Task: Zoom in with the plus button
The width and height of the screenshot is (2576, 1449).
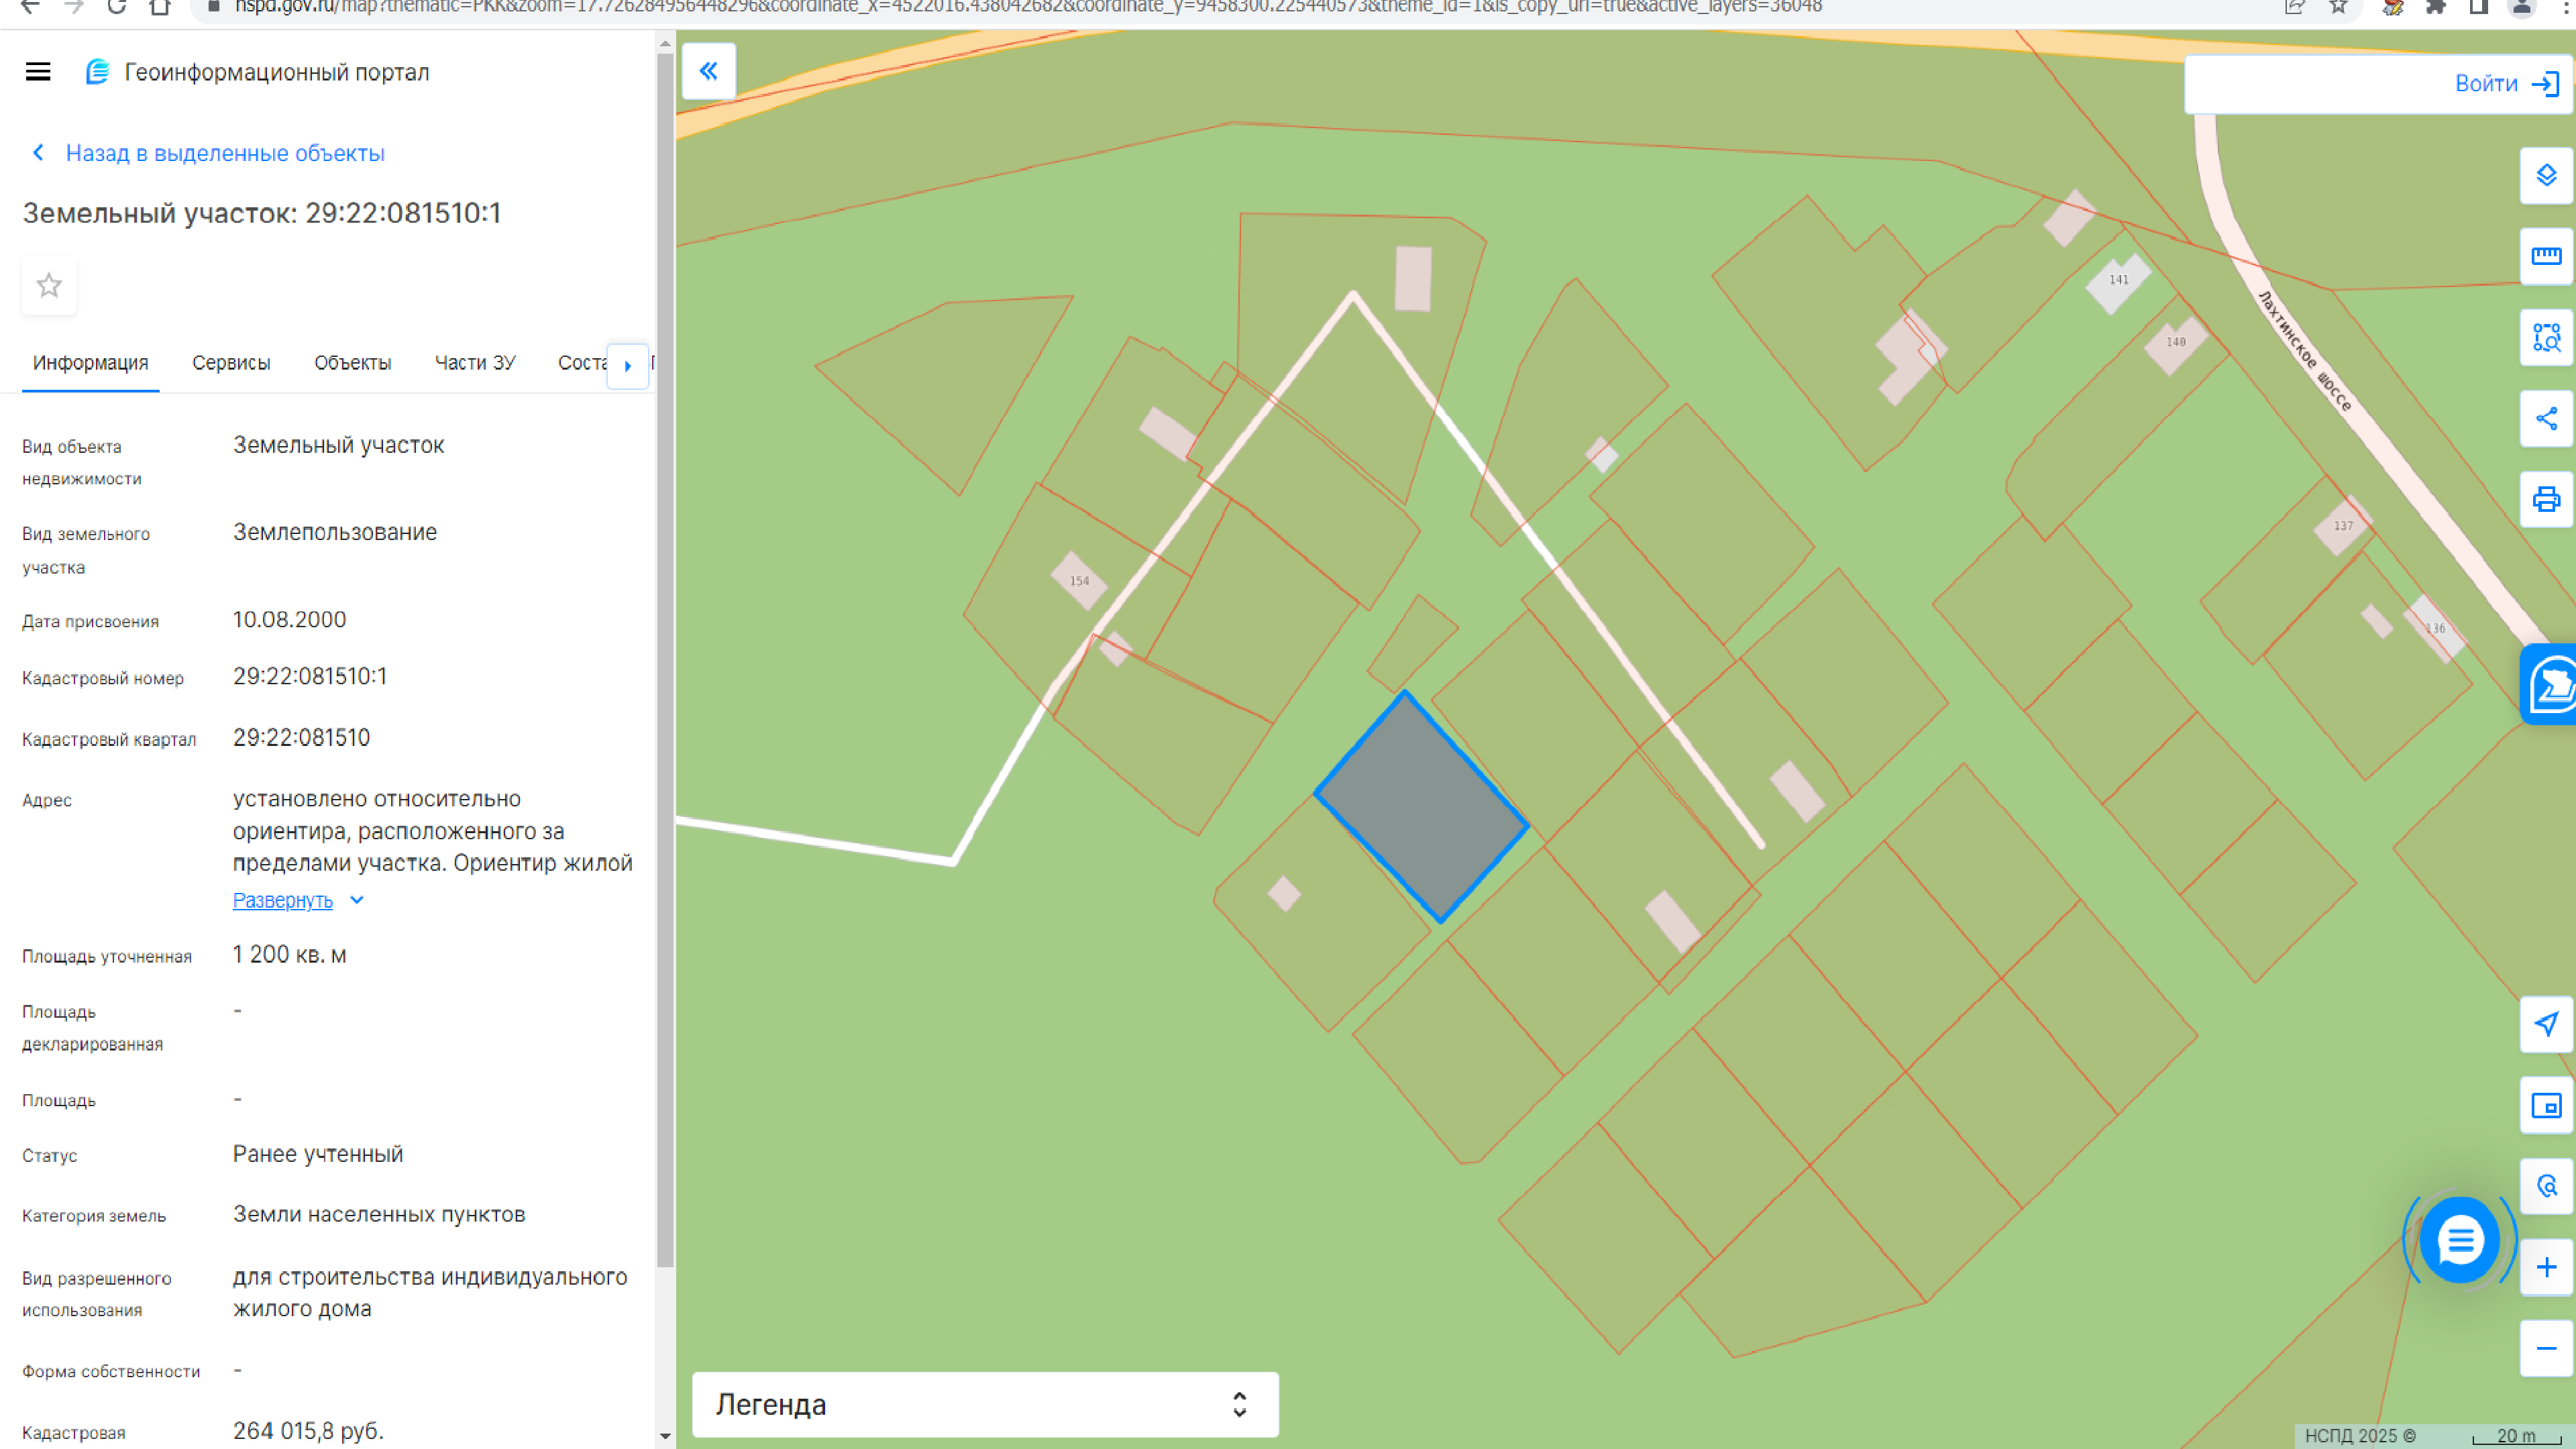Action: tap(2546, 1268)
